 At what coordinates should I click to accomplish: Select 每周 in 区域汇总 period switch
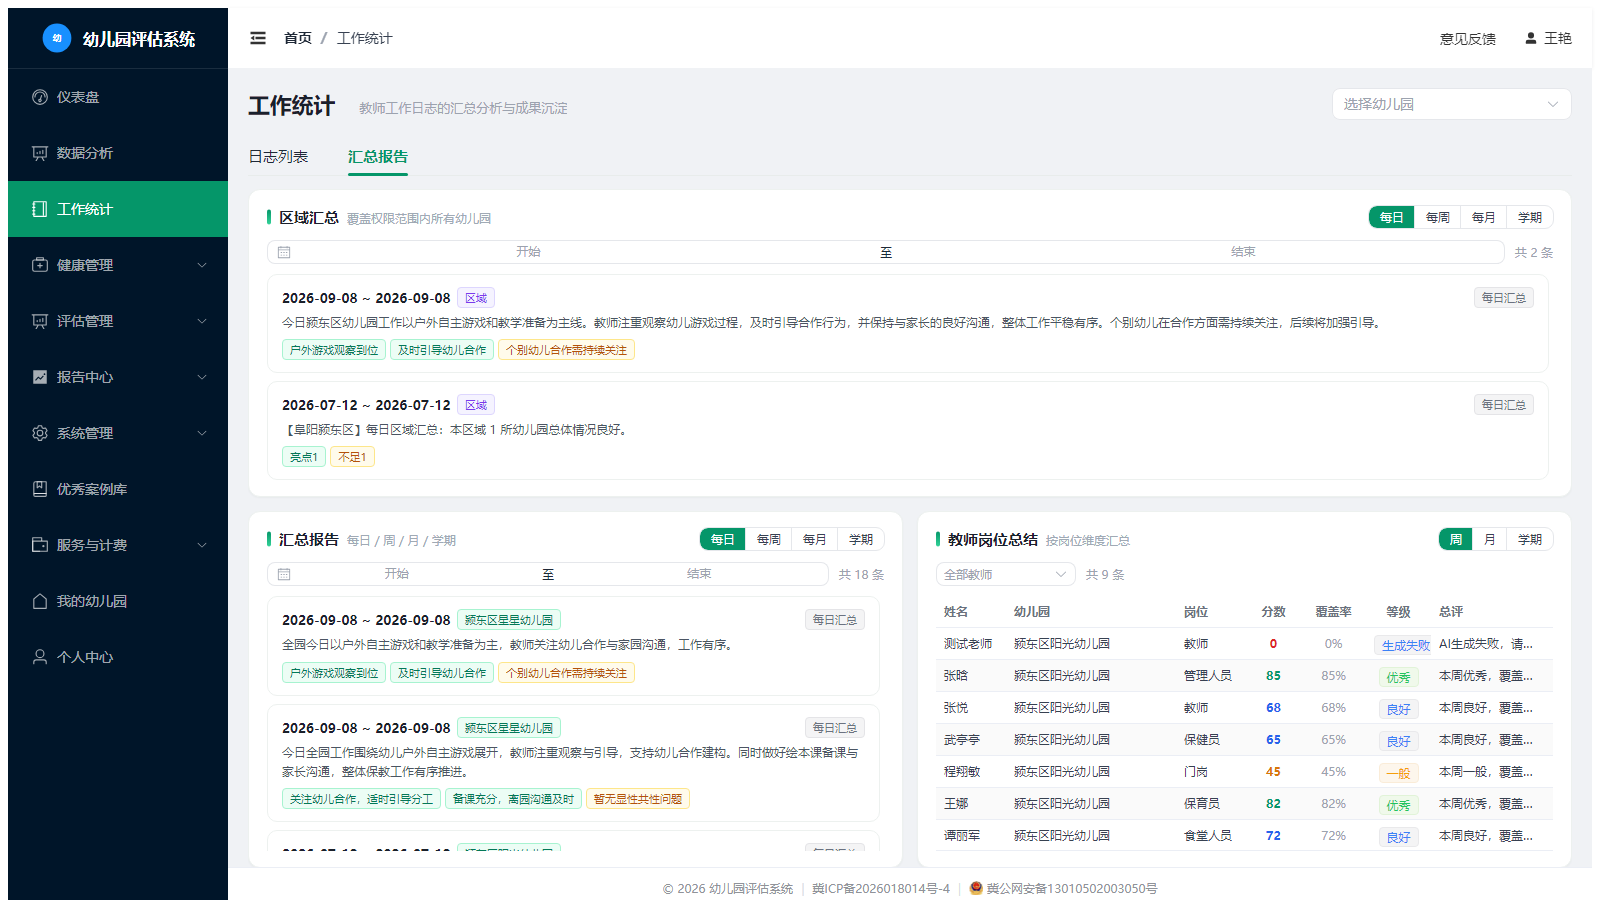(1438, 217)
